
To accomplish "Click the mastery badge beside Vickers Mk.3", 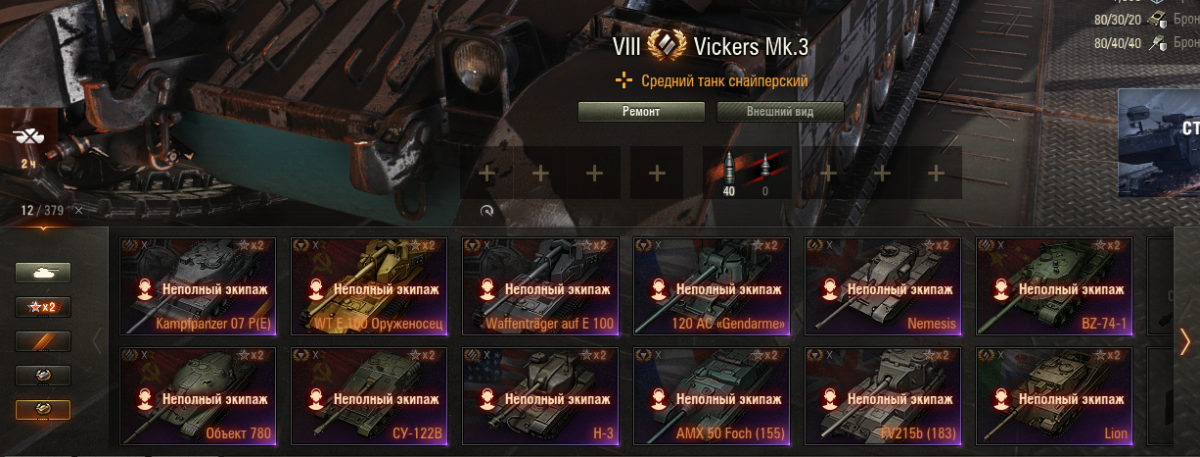I will pyautogui.click(x=663, y=46).
